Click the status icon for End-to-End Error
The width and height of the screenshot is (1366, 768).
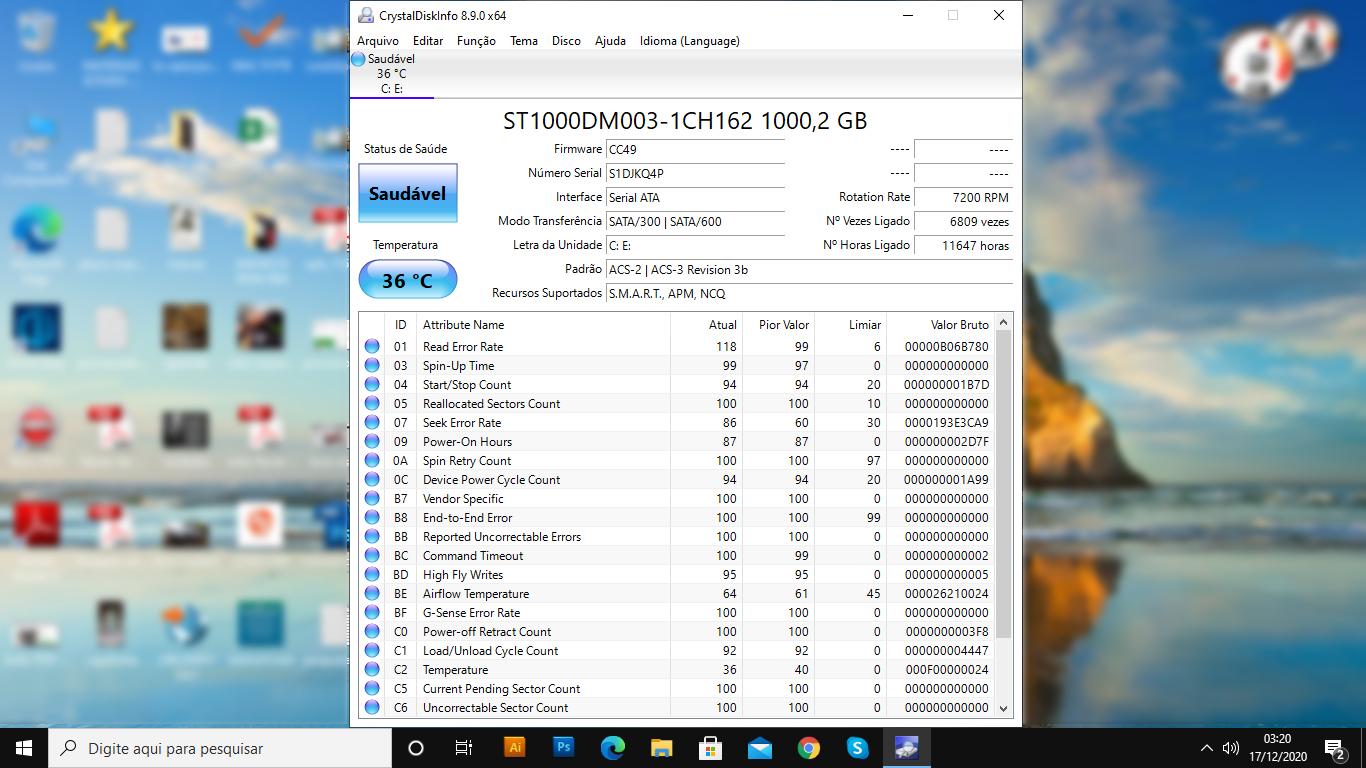tap(372, 518)
